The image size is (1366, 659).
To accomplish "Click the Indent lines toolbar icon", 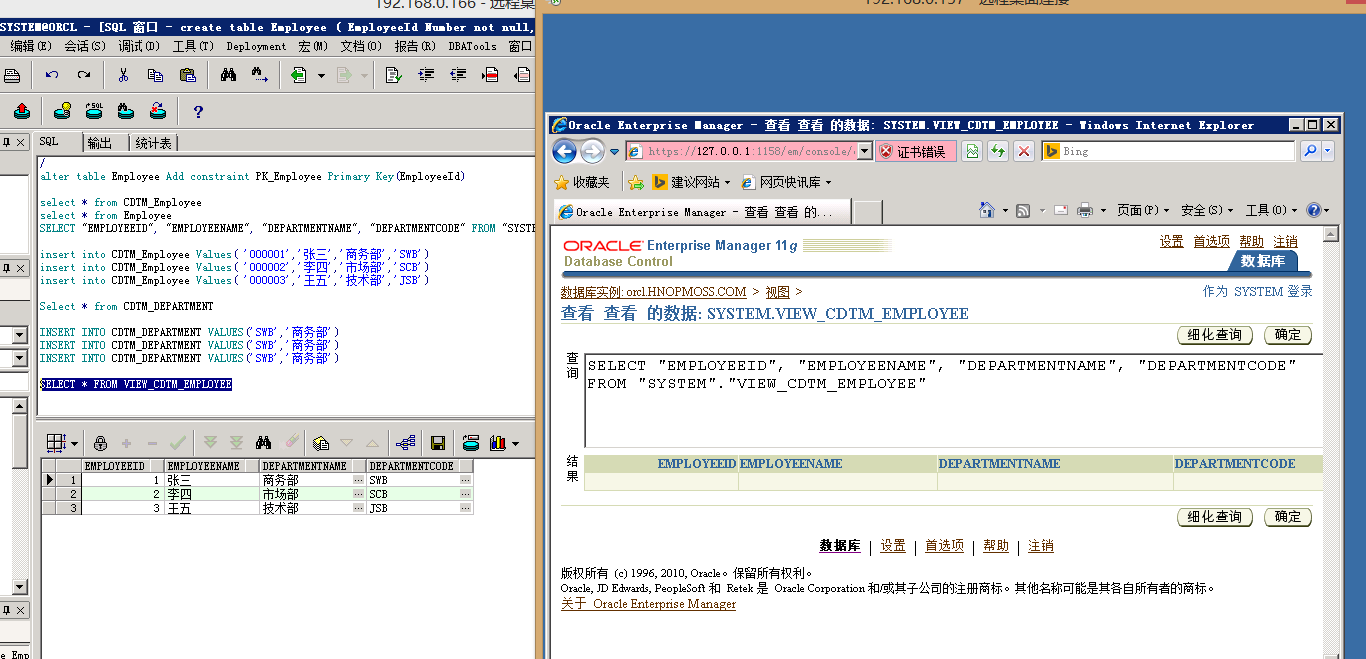I will point(426,75).
